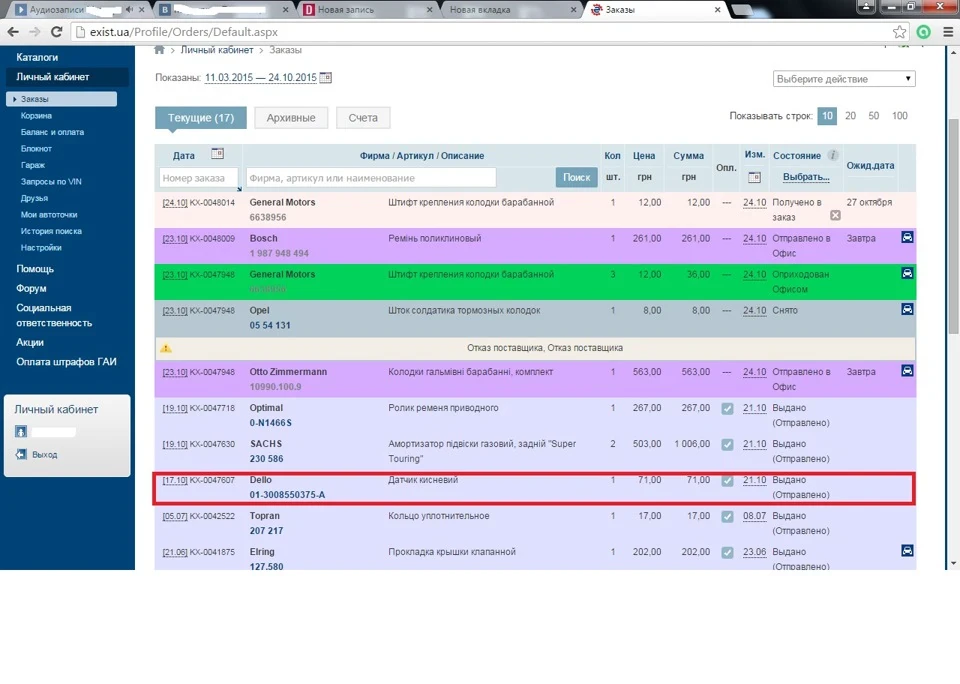Screen dimensions: 960x684
Task: Switch to Счета tab
Action: point(363,118)
